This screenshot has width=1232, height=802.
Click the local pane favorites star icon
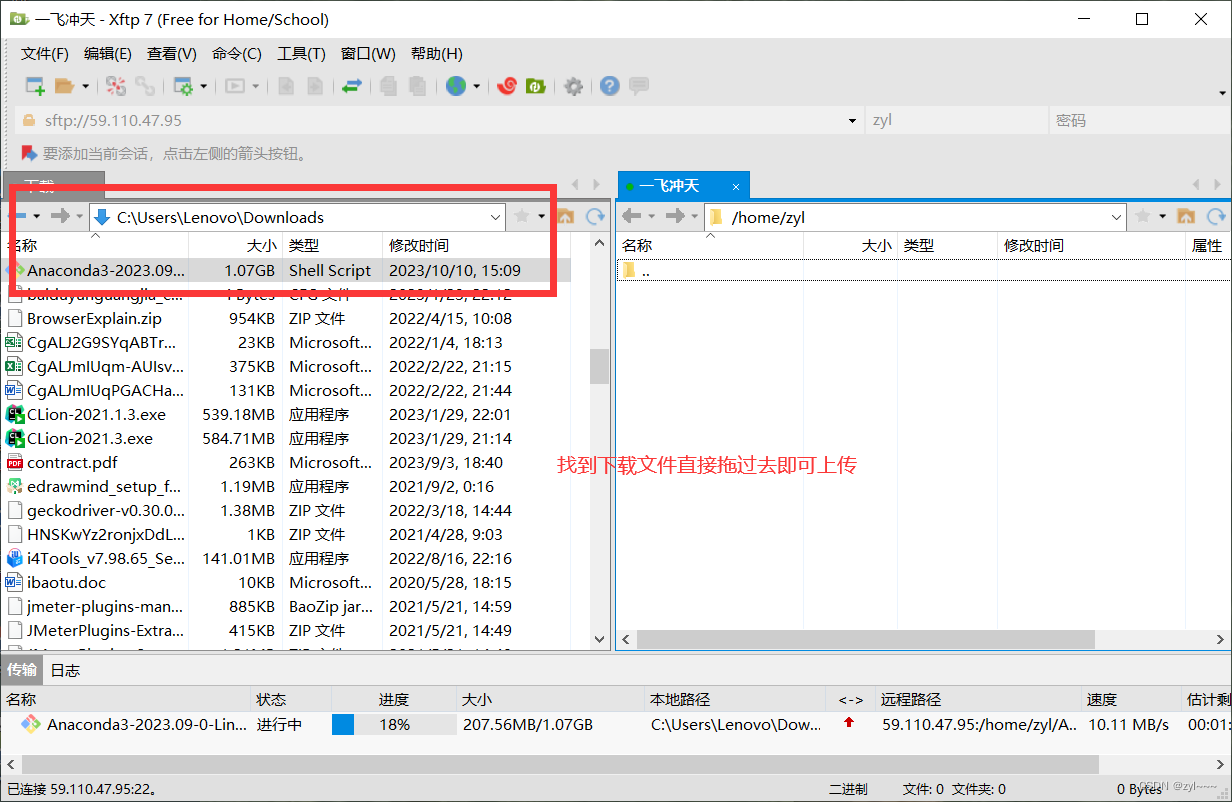521,216
